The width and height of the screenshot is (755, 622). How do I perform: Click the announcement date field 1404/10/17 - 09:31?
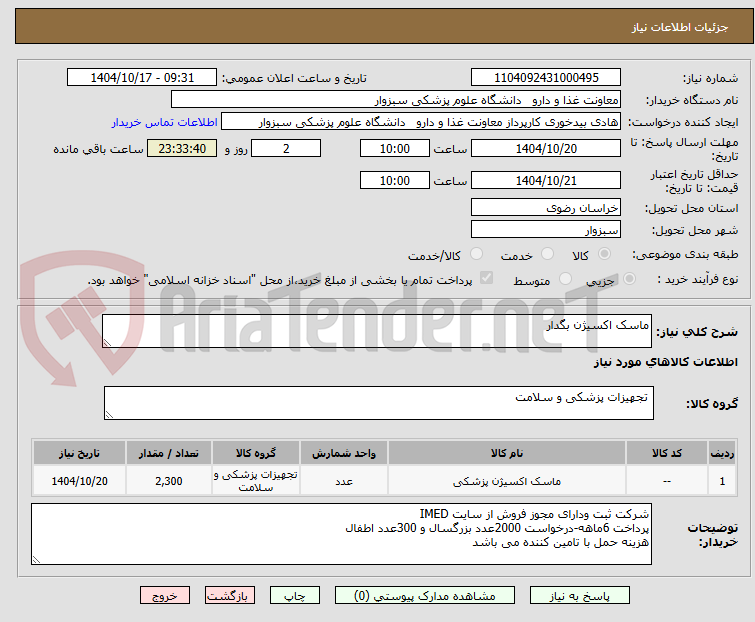pos(142,78)
